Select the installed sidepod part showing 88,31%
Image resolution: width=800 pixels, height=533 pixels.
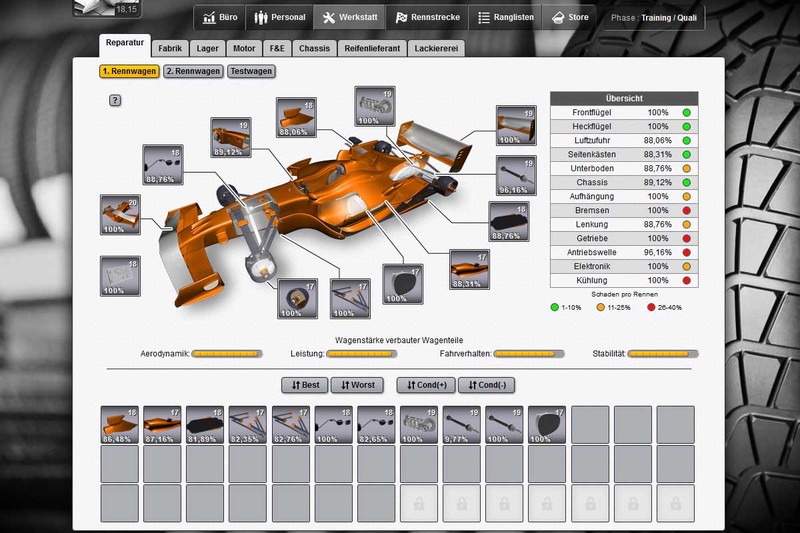pos(469,269)
